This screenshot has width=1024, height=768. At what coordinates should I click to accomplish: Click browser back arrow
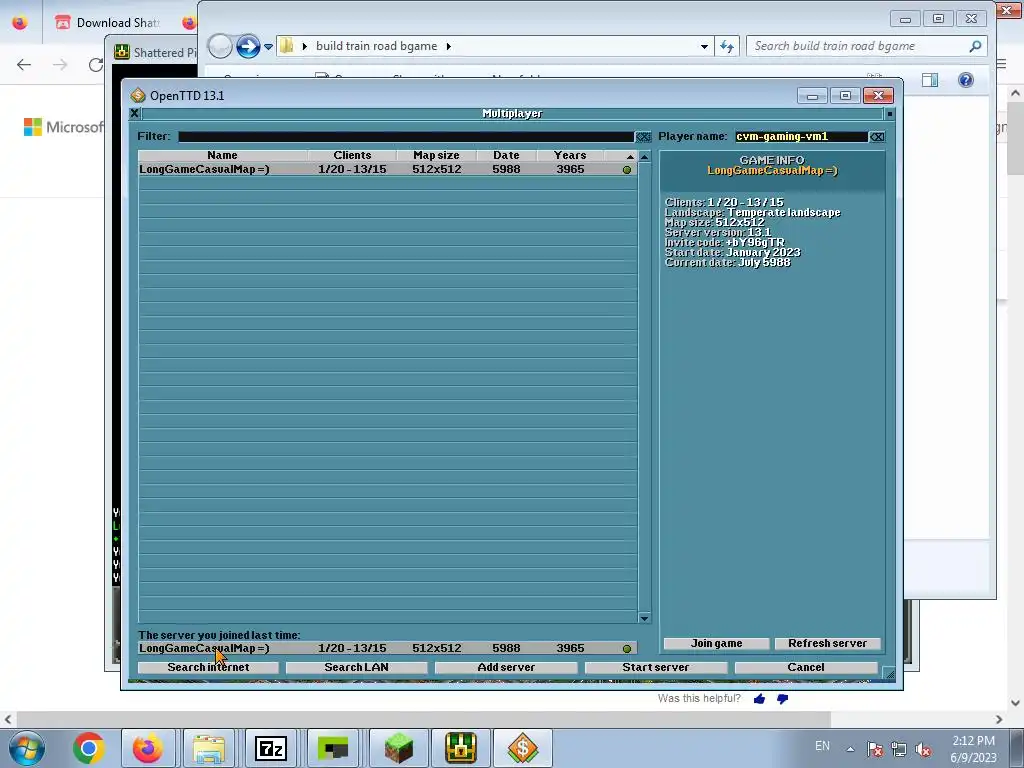(x=24, y=65)
